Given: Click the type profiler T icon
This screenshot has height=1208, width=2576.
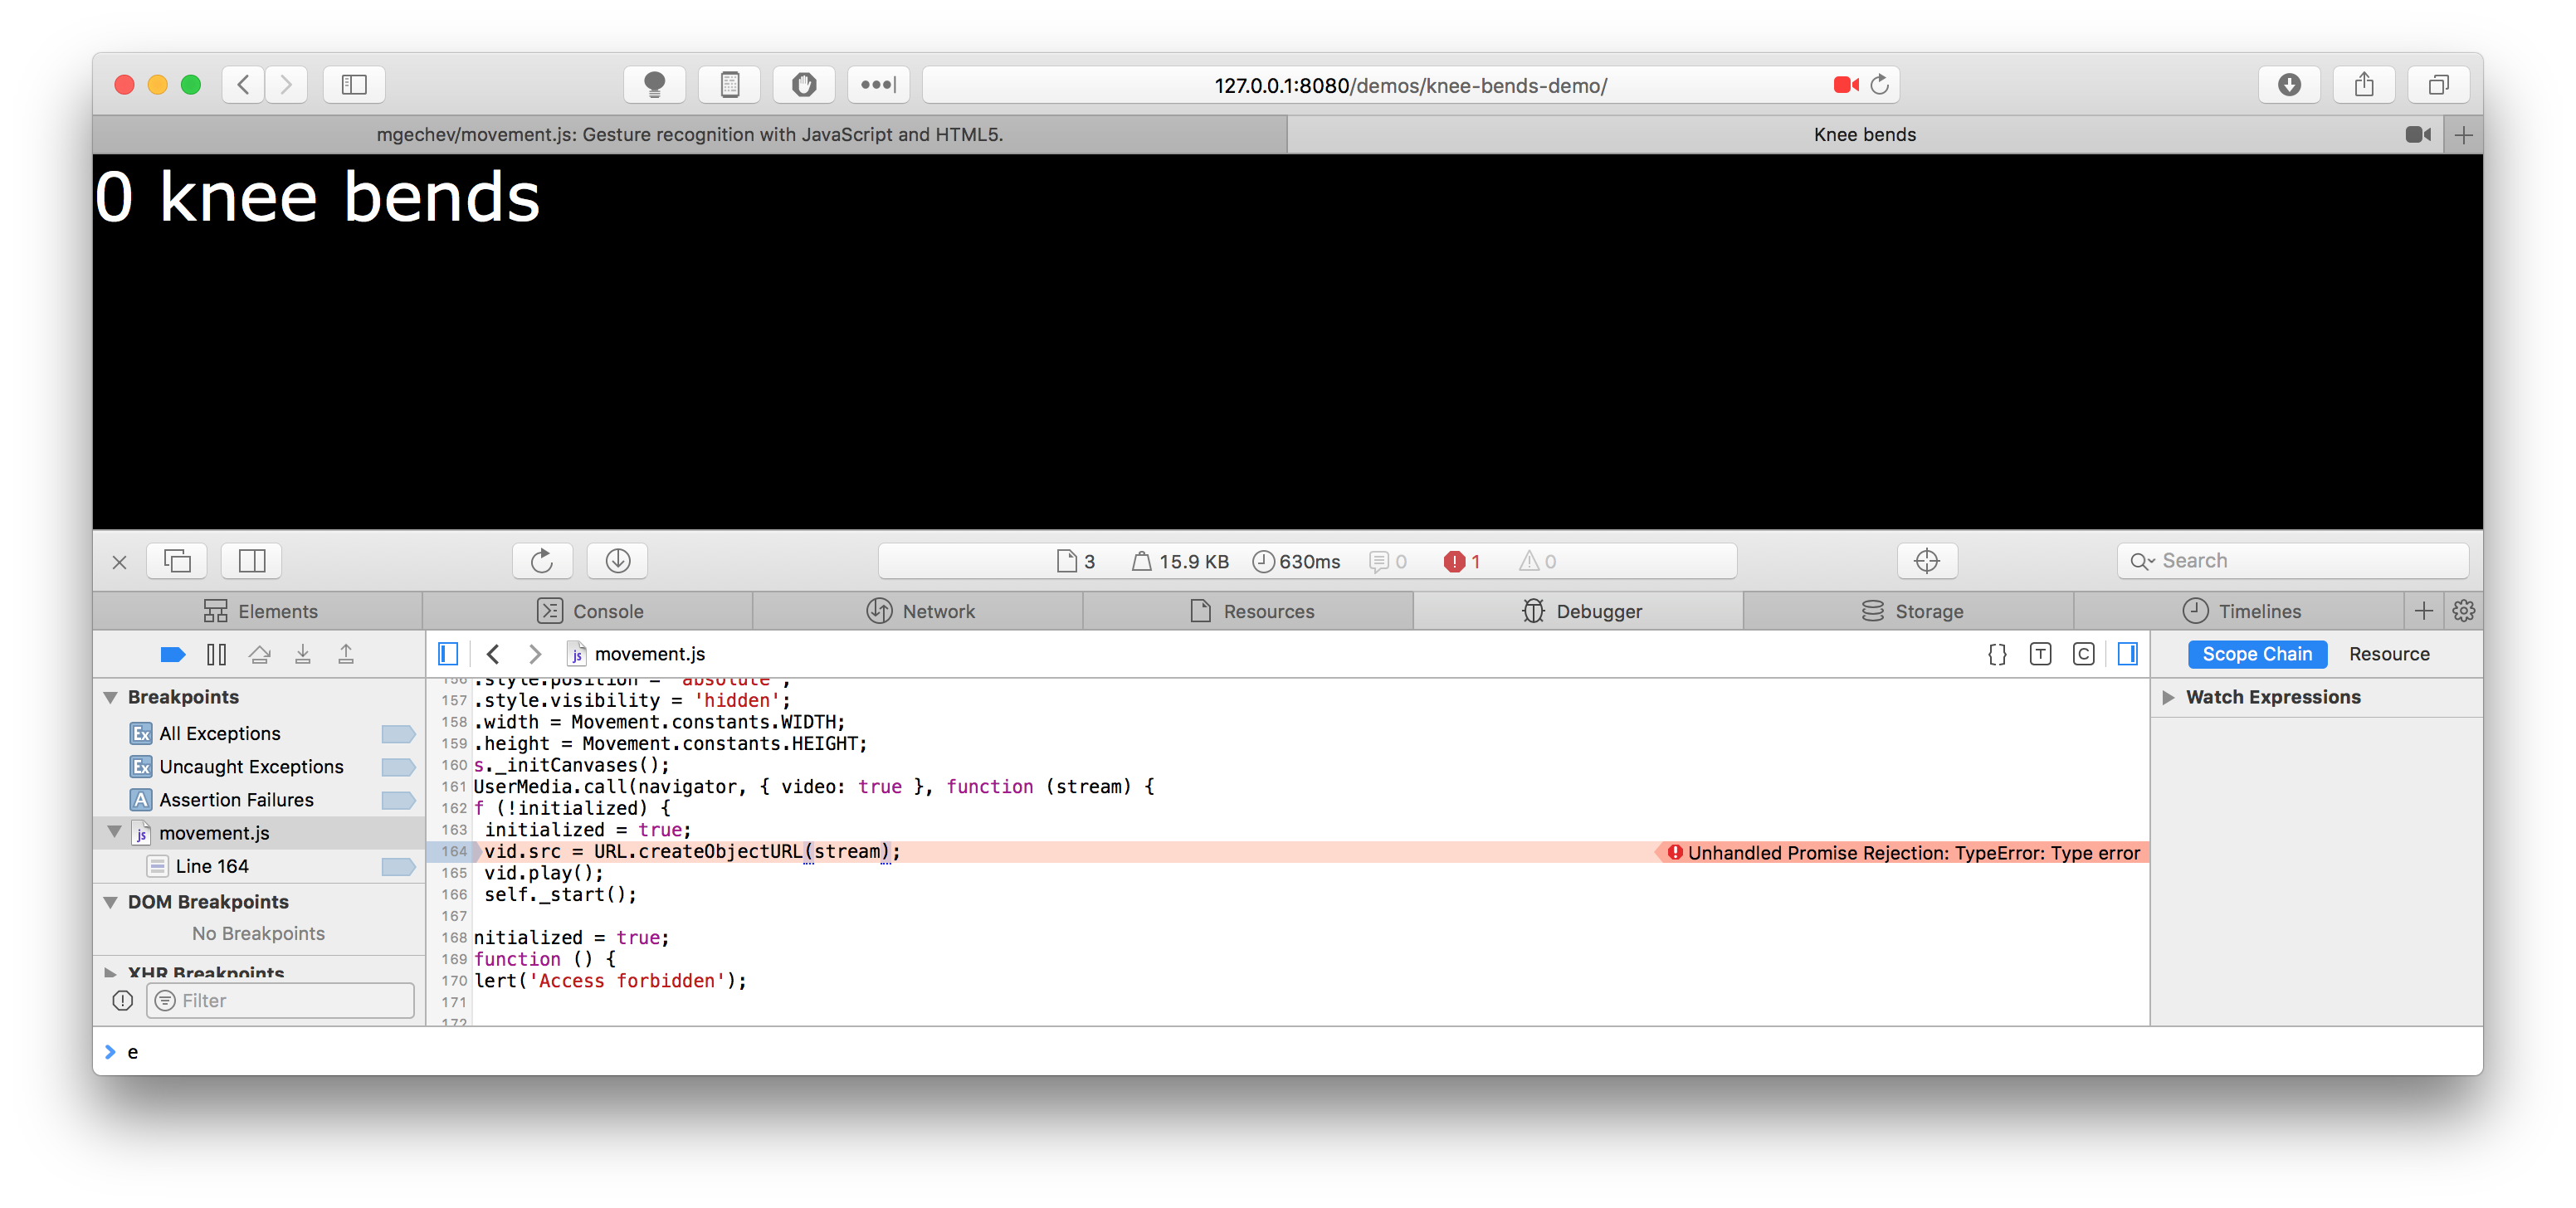Looking at the screenshot, I should coord(2040,654).
